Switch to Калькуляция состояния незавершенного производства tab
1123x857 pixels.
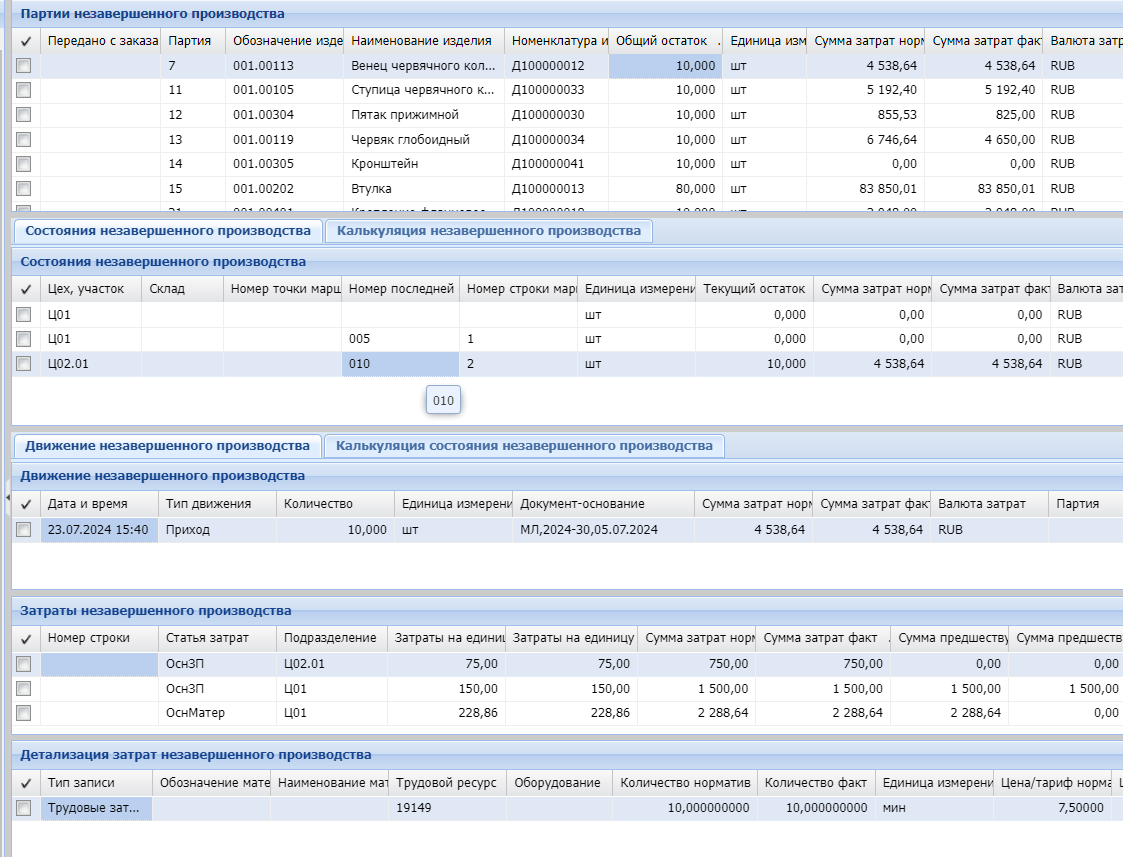pos(524,446)
